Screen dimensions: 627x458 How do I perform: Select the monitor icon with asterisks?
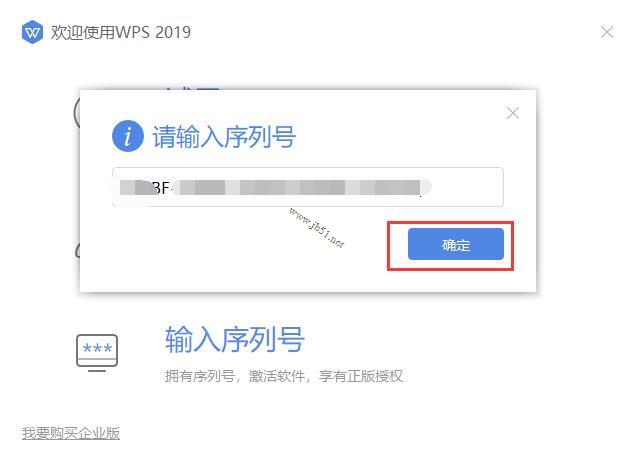pos(97,352)
